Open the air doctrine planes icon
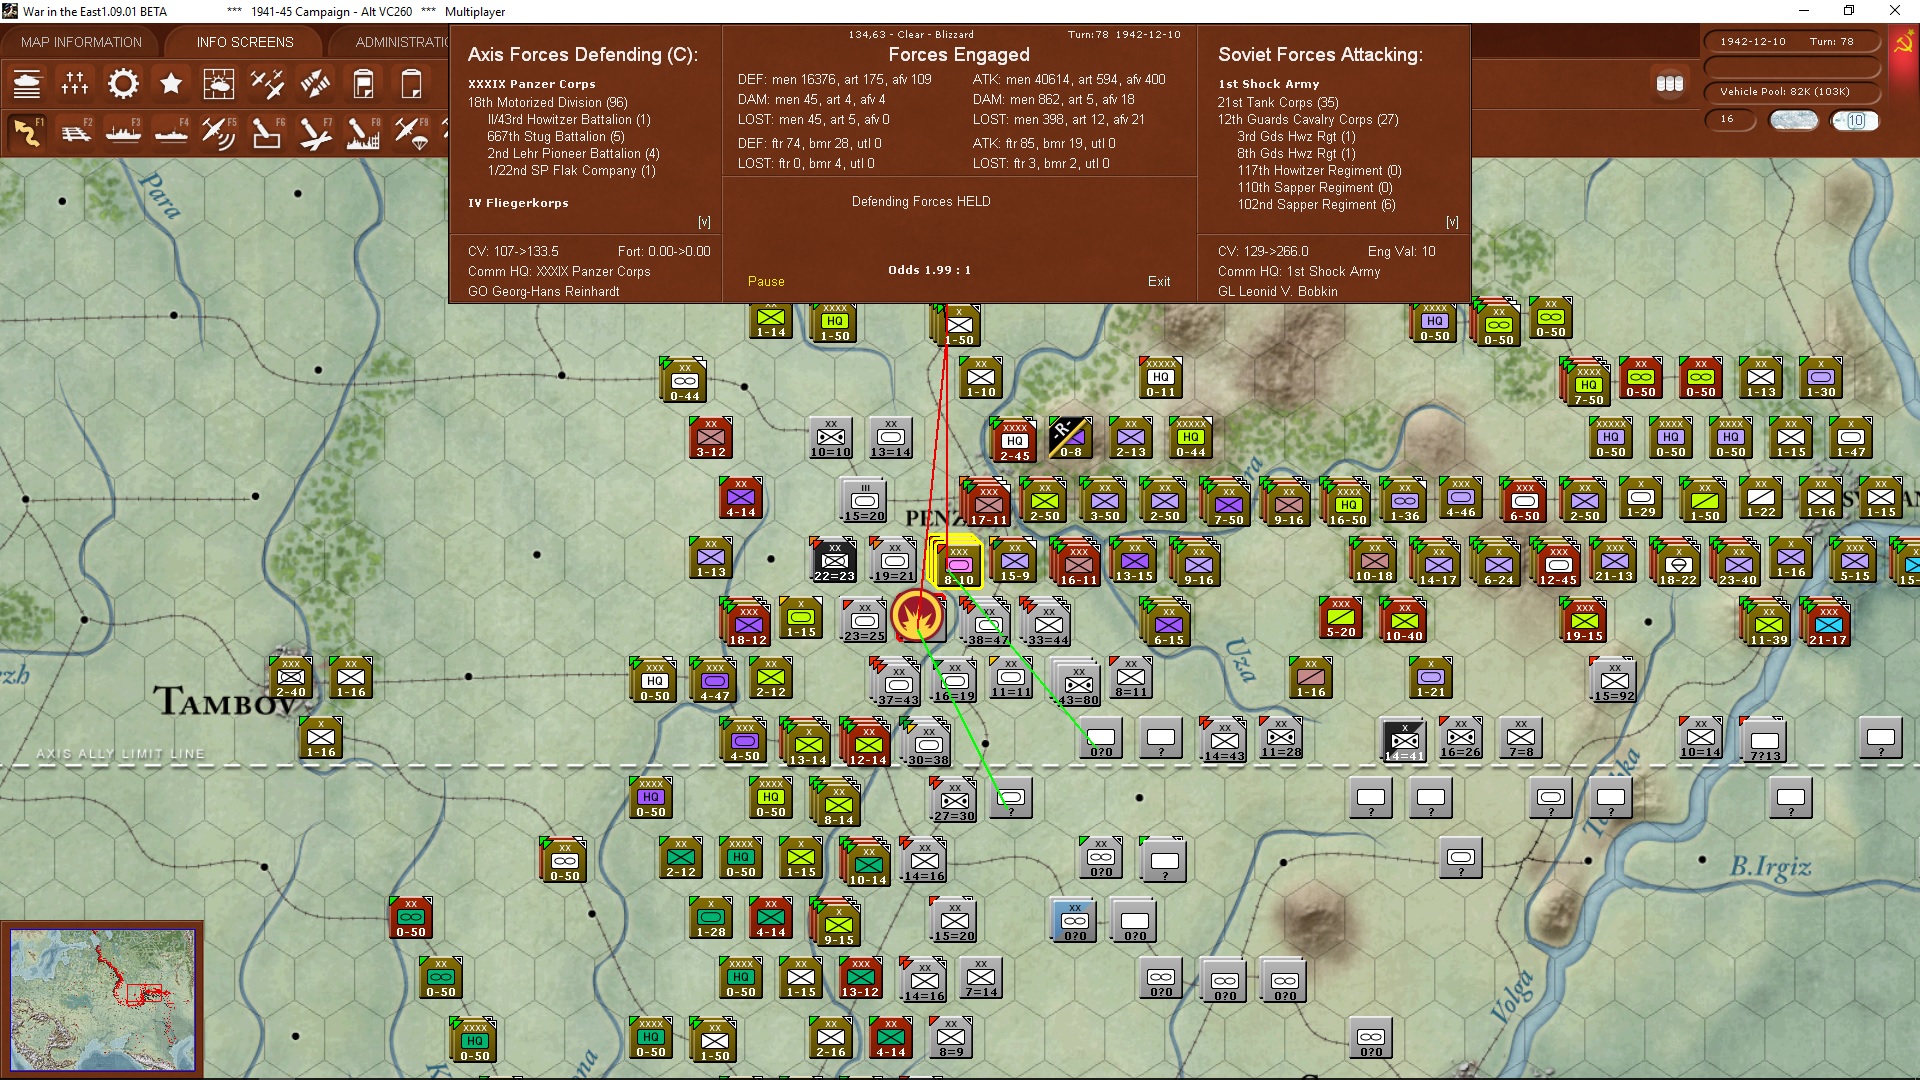 [x=267, y=84]
